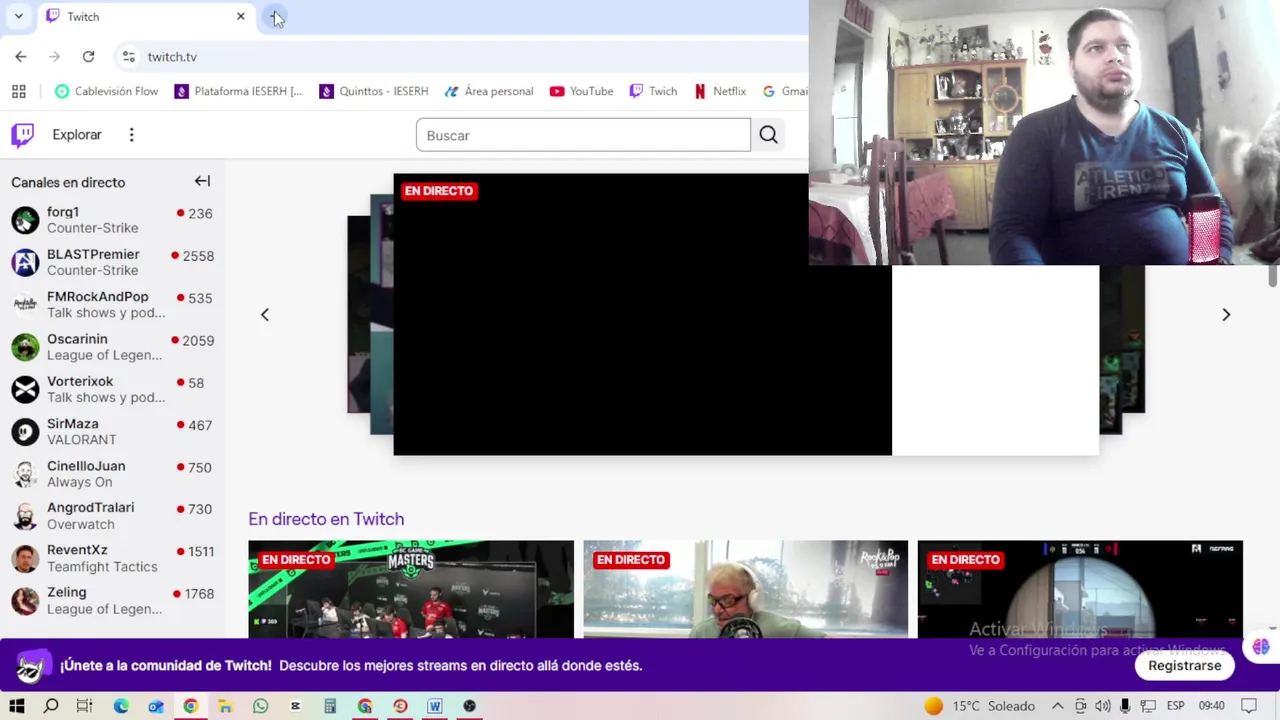Open the three-dot more menu beside Explorar
Image resolution: width=1280 pixels, height=720 pixels.
pos(131,135)
